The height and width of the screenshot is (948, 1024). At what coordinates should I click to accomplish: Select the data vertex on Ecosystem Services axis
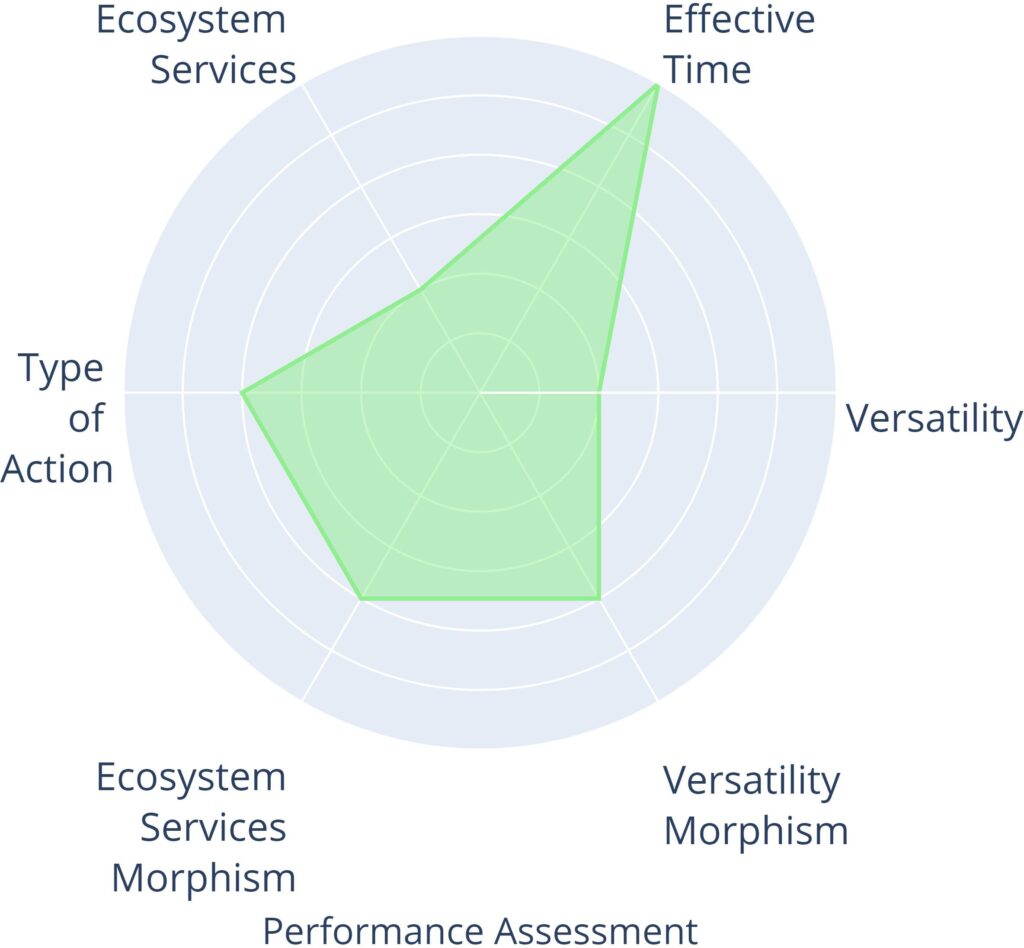click(x=420, y=289)
